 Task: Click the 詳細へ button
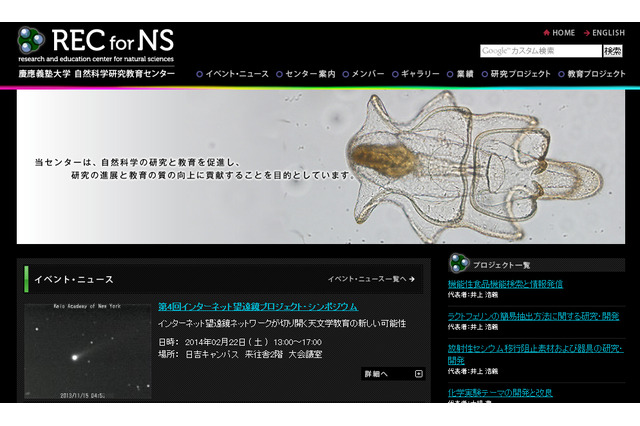(393, 374)
